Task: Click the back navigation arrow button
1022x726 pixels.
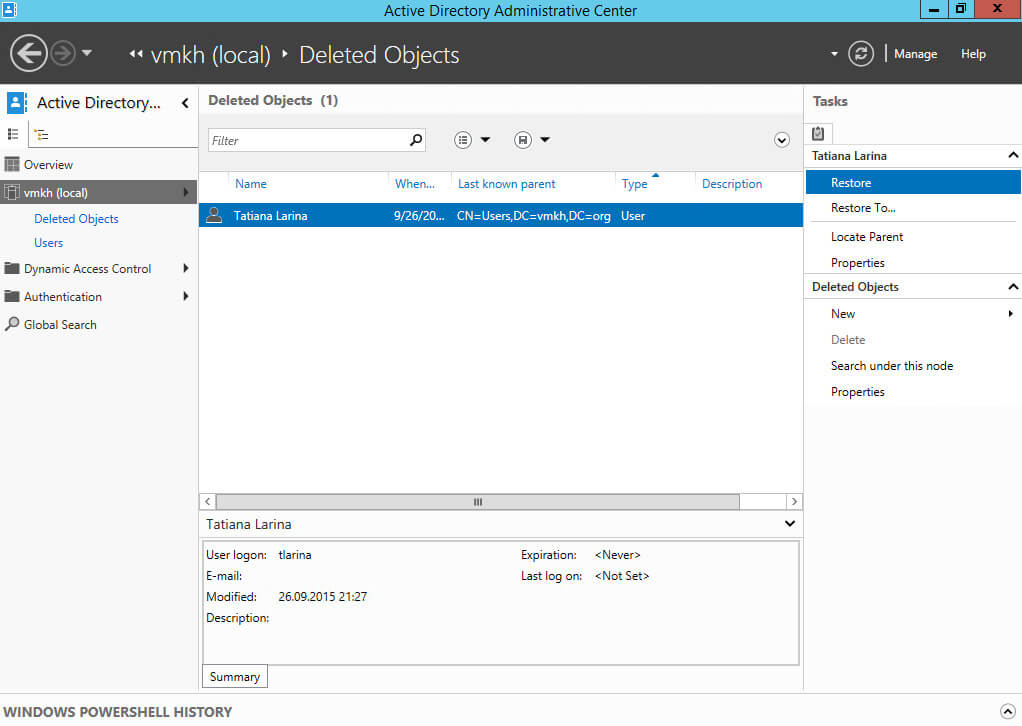Action: point(29,53)
